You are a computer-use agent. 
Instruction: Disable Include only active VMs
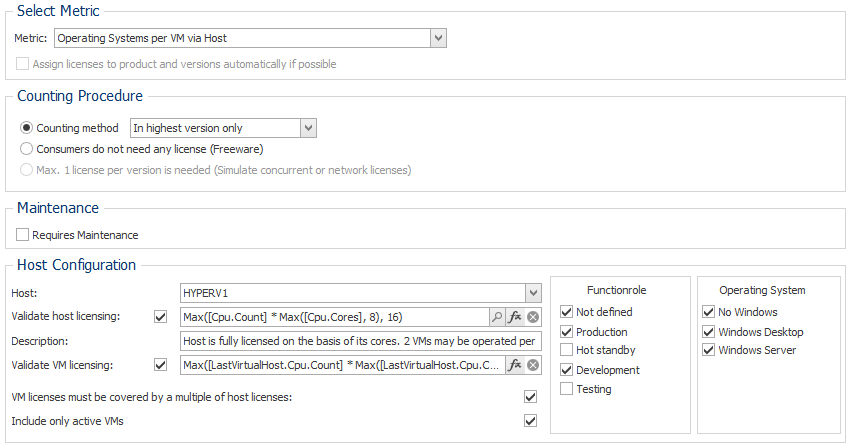530,421
